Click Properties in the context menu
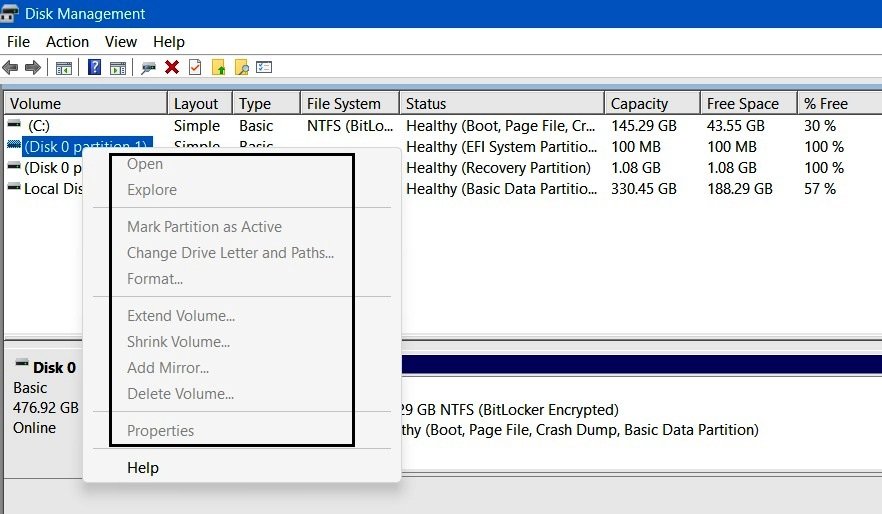The width and height of the screenshot is (882, 514). coord(160,431)
